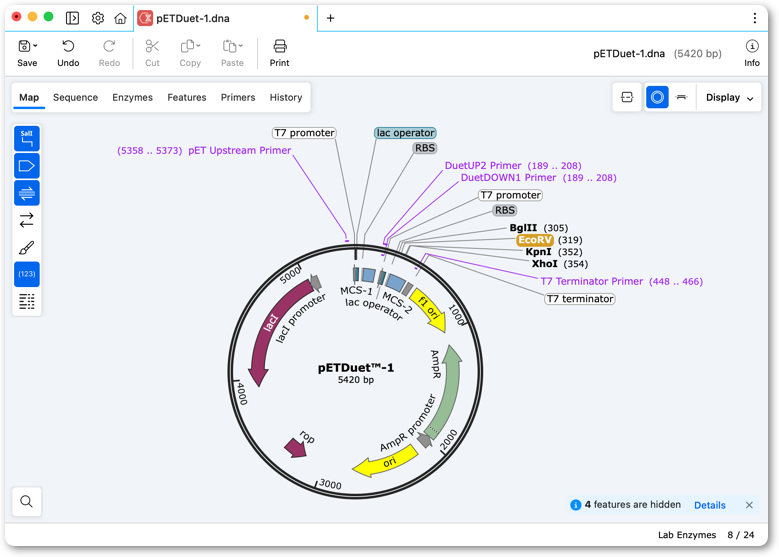Click the blue info icon in notification

click(575, 505)
